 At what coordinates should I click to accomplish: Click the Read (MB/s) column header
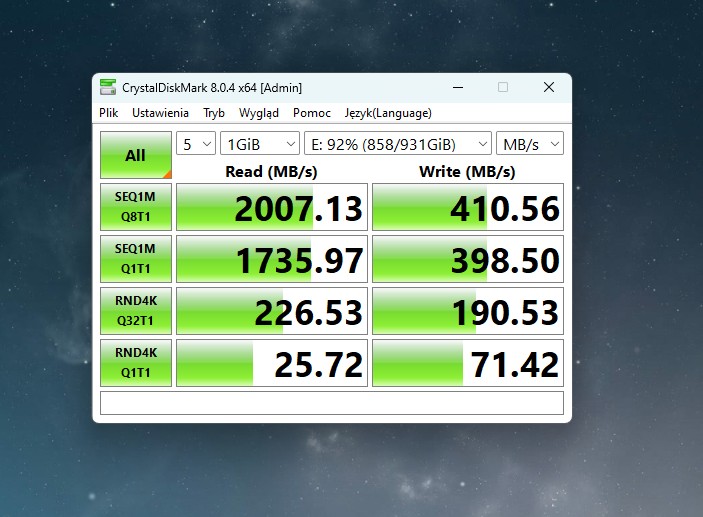(271, 172)
